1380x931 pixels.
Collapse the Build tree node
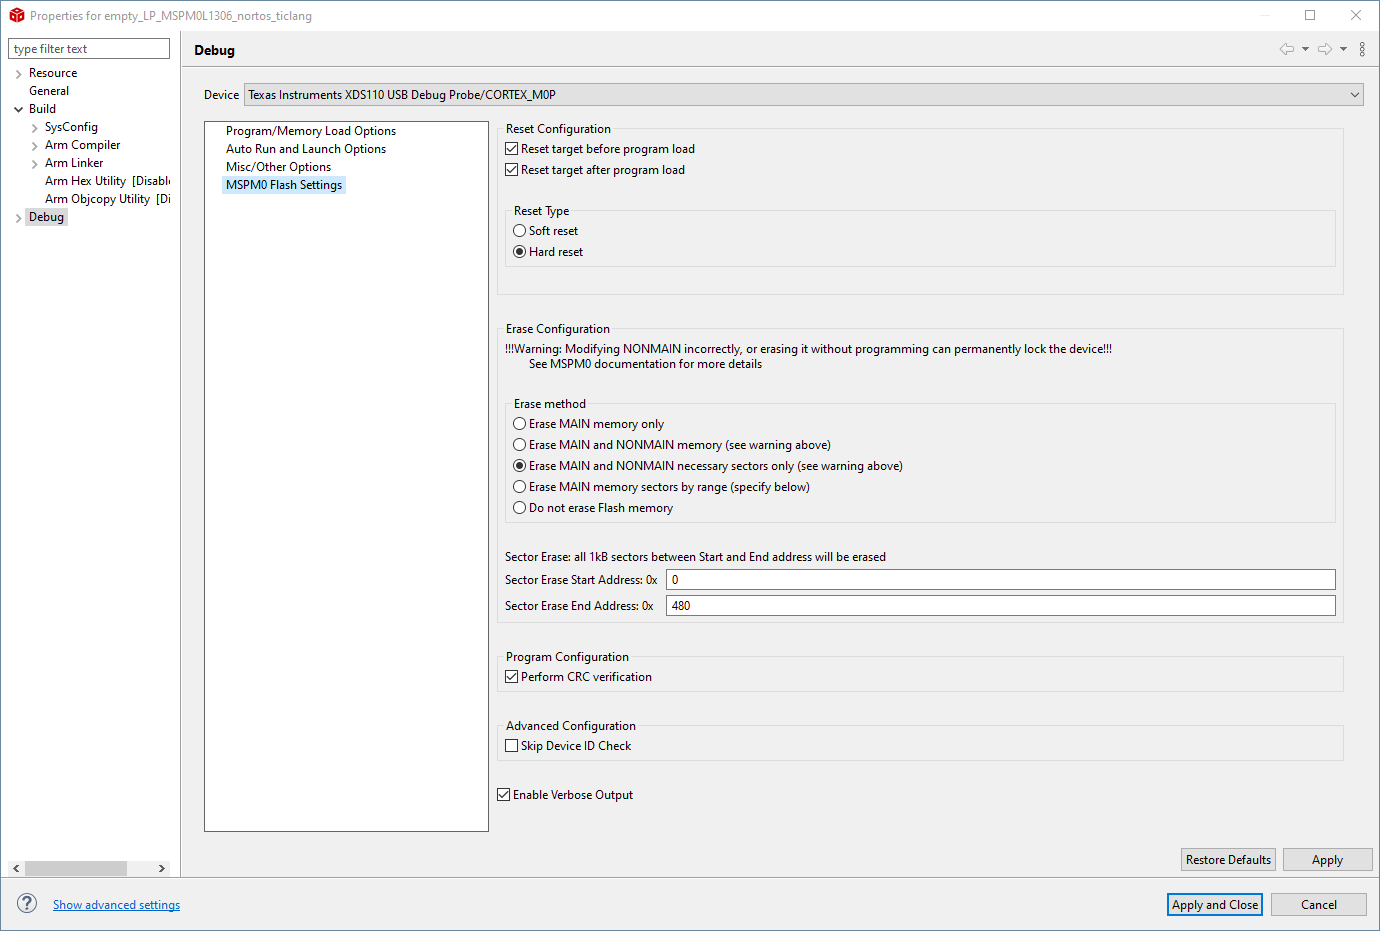[19, 109]
